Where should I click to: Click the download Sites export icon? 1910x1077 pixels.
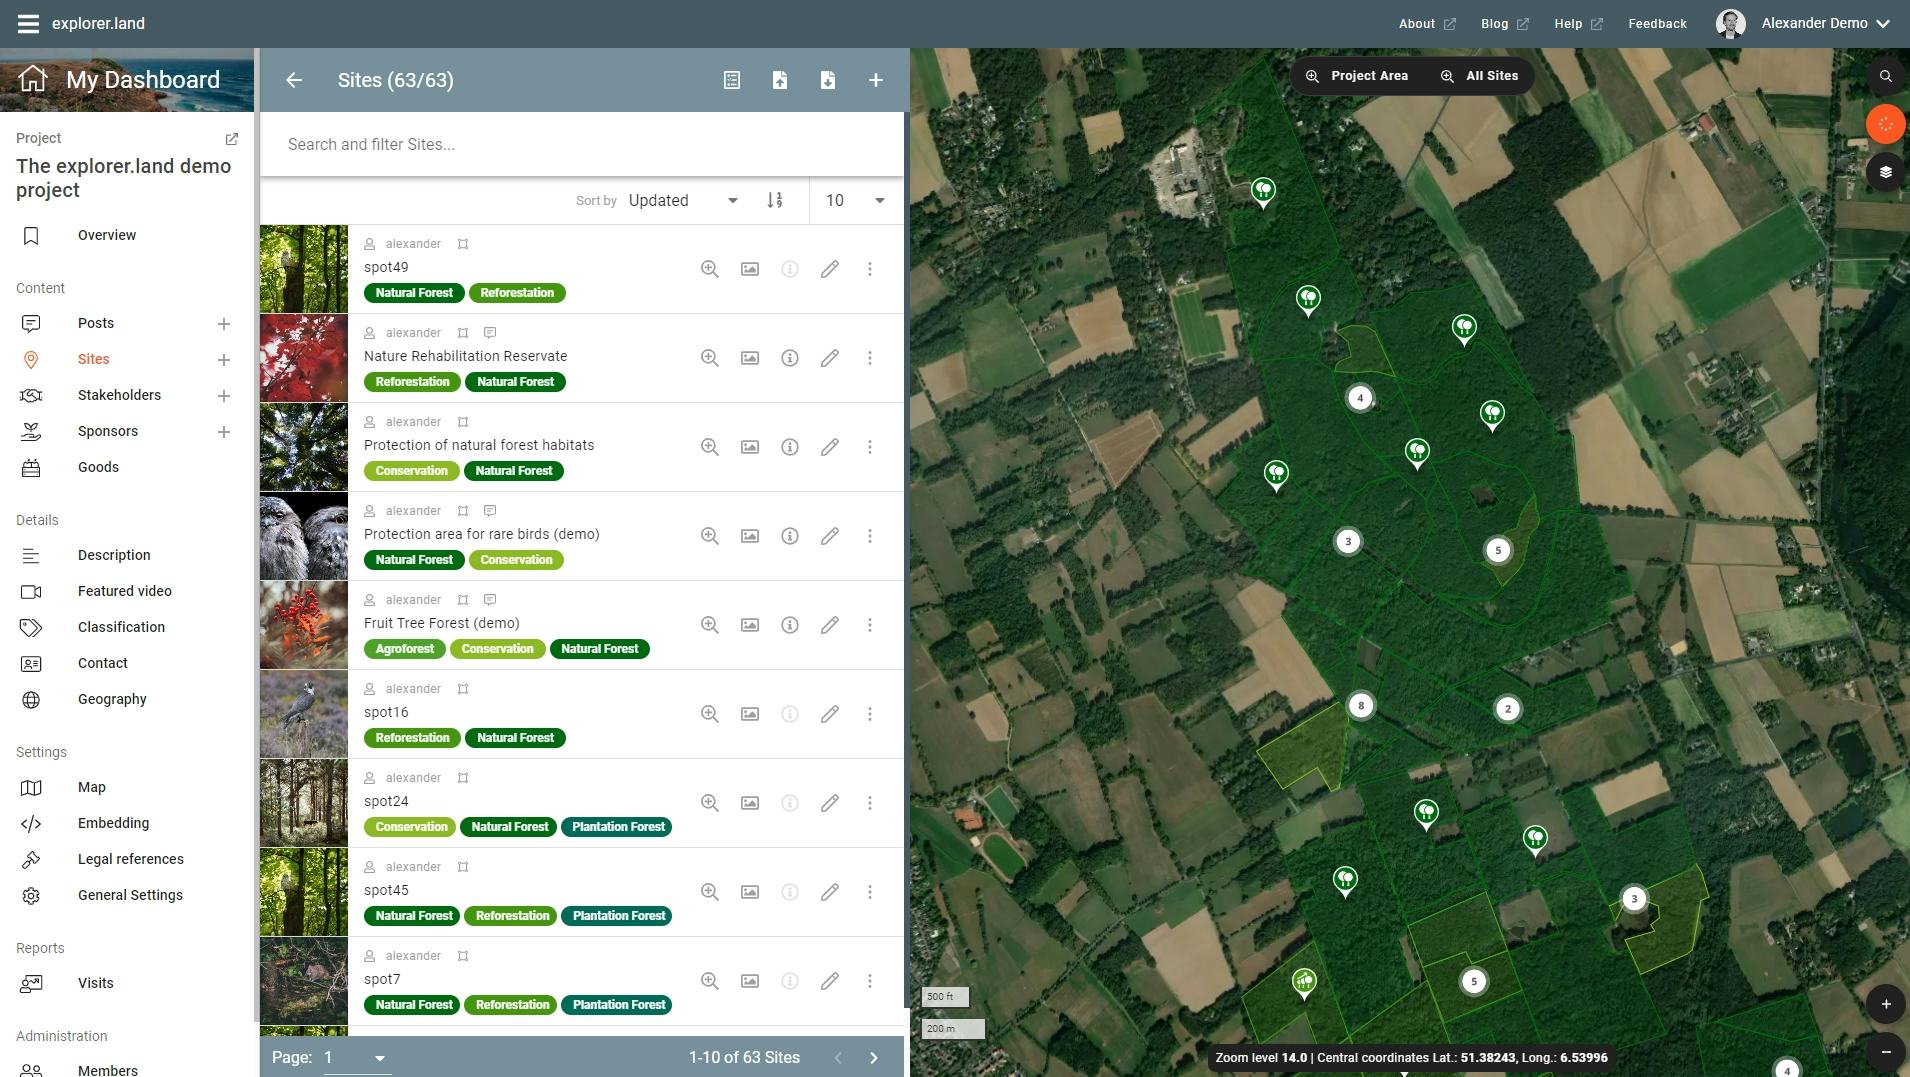828,80
